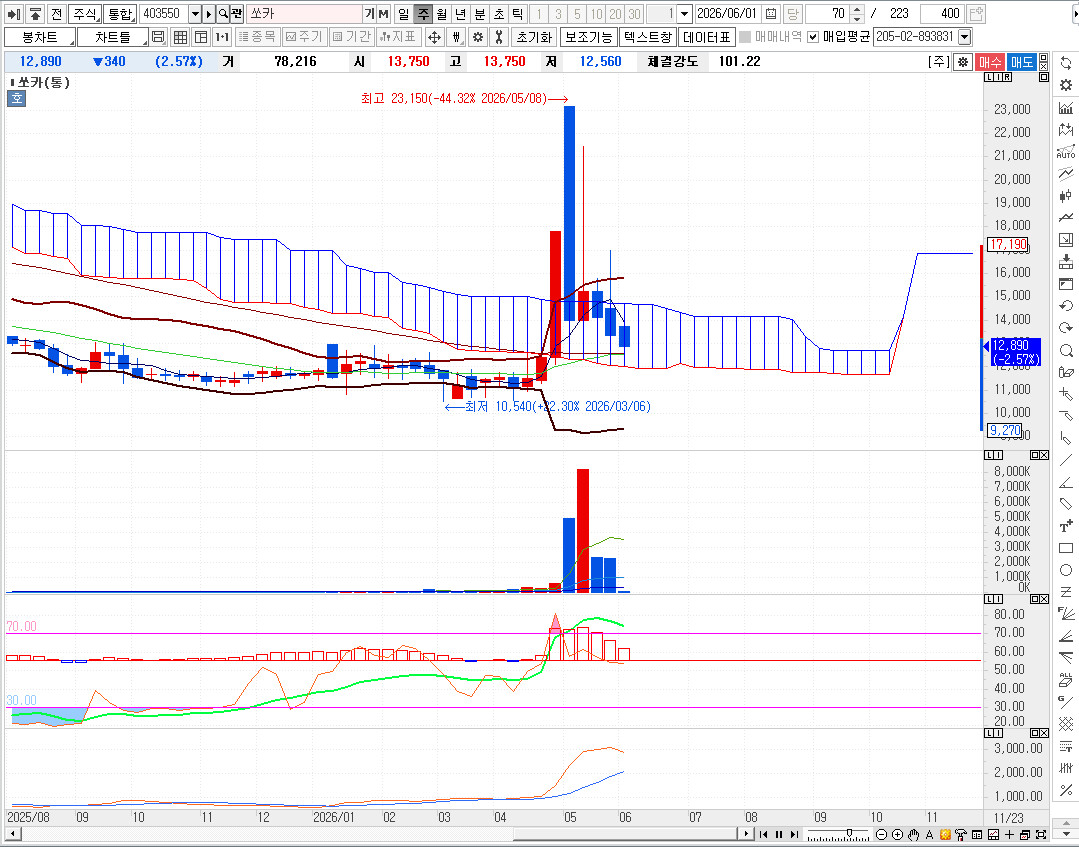Image resolution: width=1079 pixels, height=847 pixels.
Task: Click the zoom in plus icon
Action: (x=897, y=835)
